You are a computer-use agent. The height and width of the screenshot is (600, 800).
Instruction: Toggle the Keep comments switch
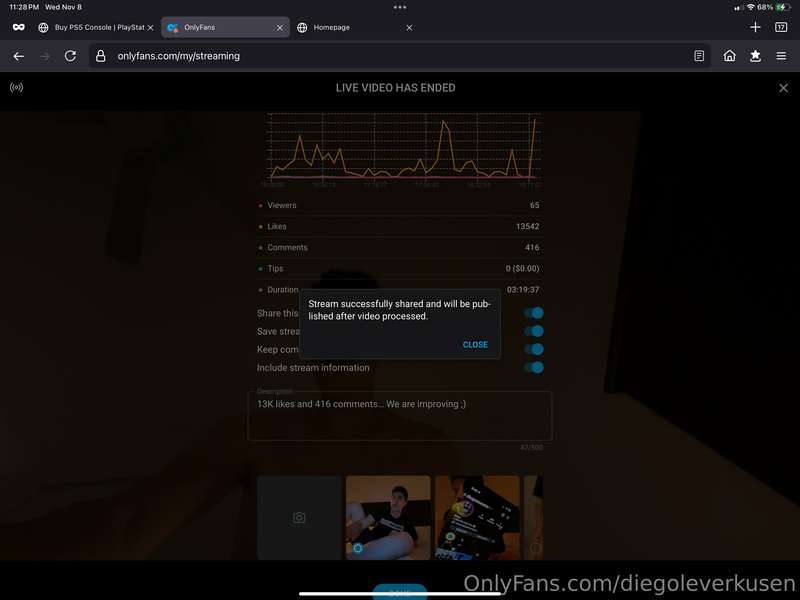point(534,349)
